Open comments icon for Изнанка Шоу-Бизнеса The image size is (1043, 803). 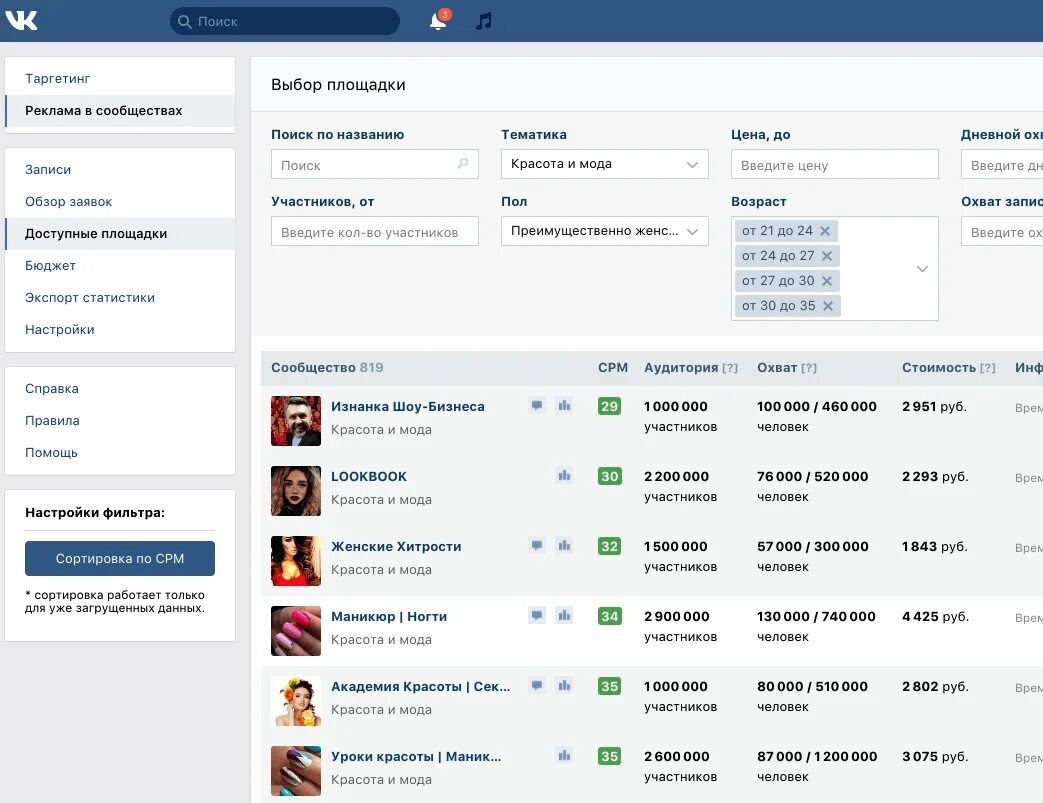(x=537, y=405)
